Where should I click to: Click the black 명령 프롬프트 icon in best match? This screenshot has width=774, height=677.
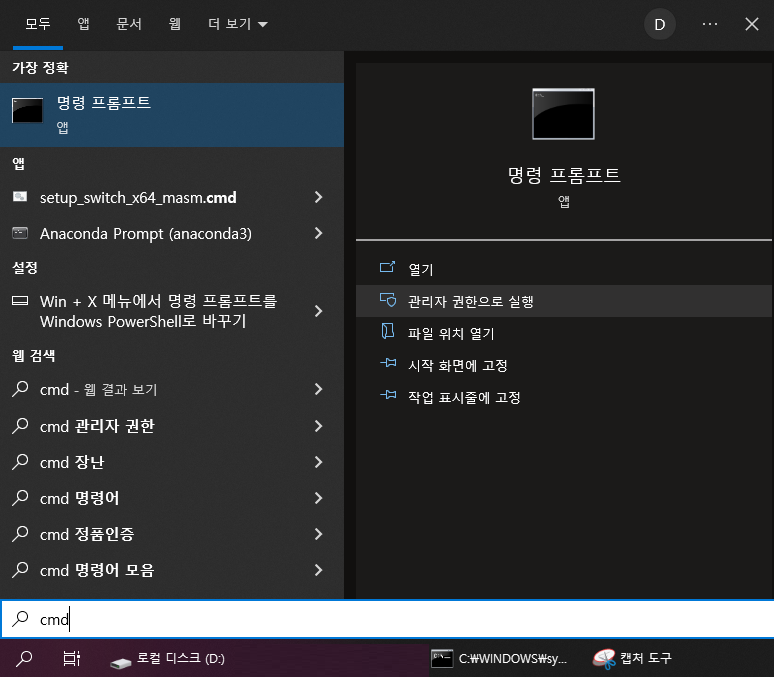(x=27, y=110)
